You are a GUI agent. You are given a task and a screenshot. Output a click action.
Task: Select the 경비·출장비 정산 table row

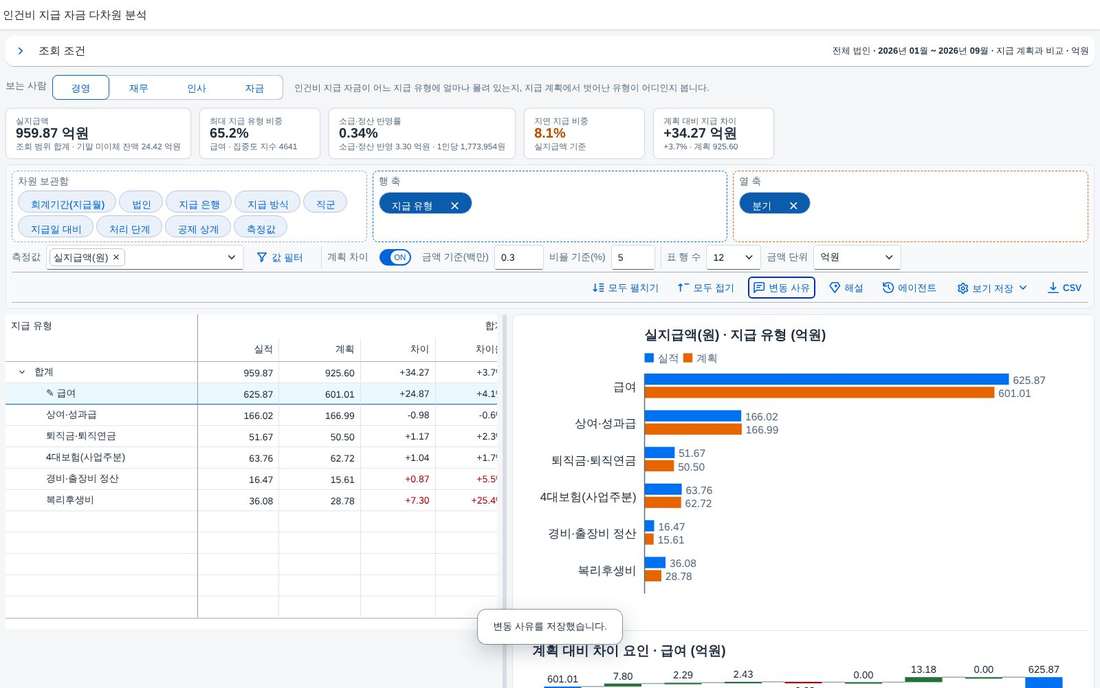coord(251,479)
